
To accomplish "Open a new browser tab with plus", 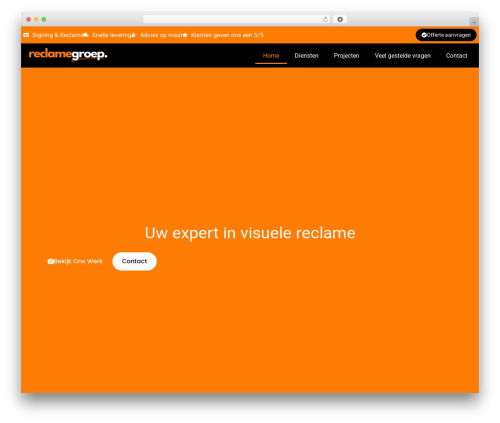I will click(474, 22).
